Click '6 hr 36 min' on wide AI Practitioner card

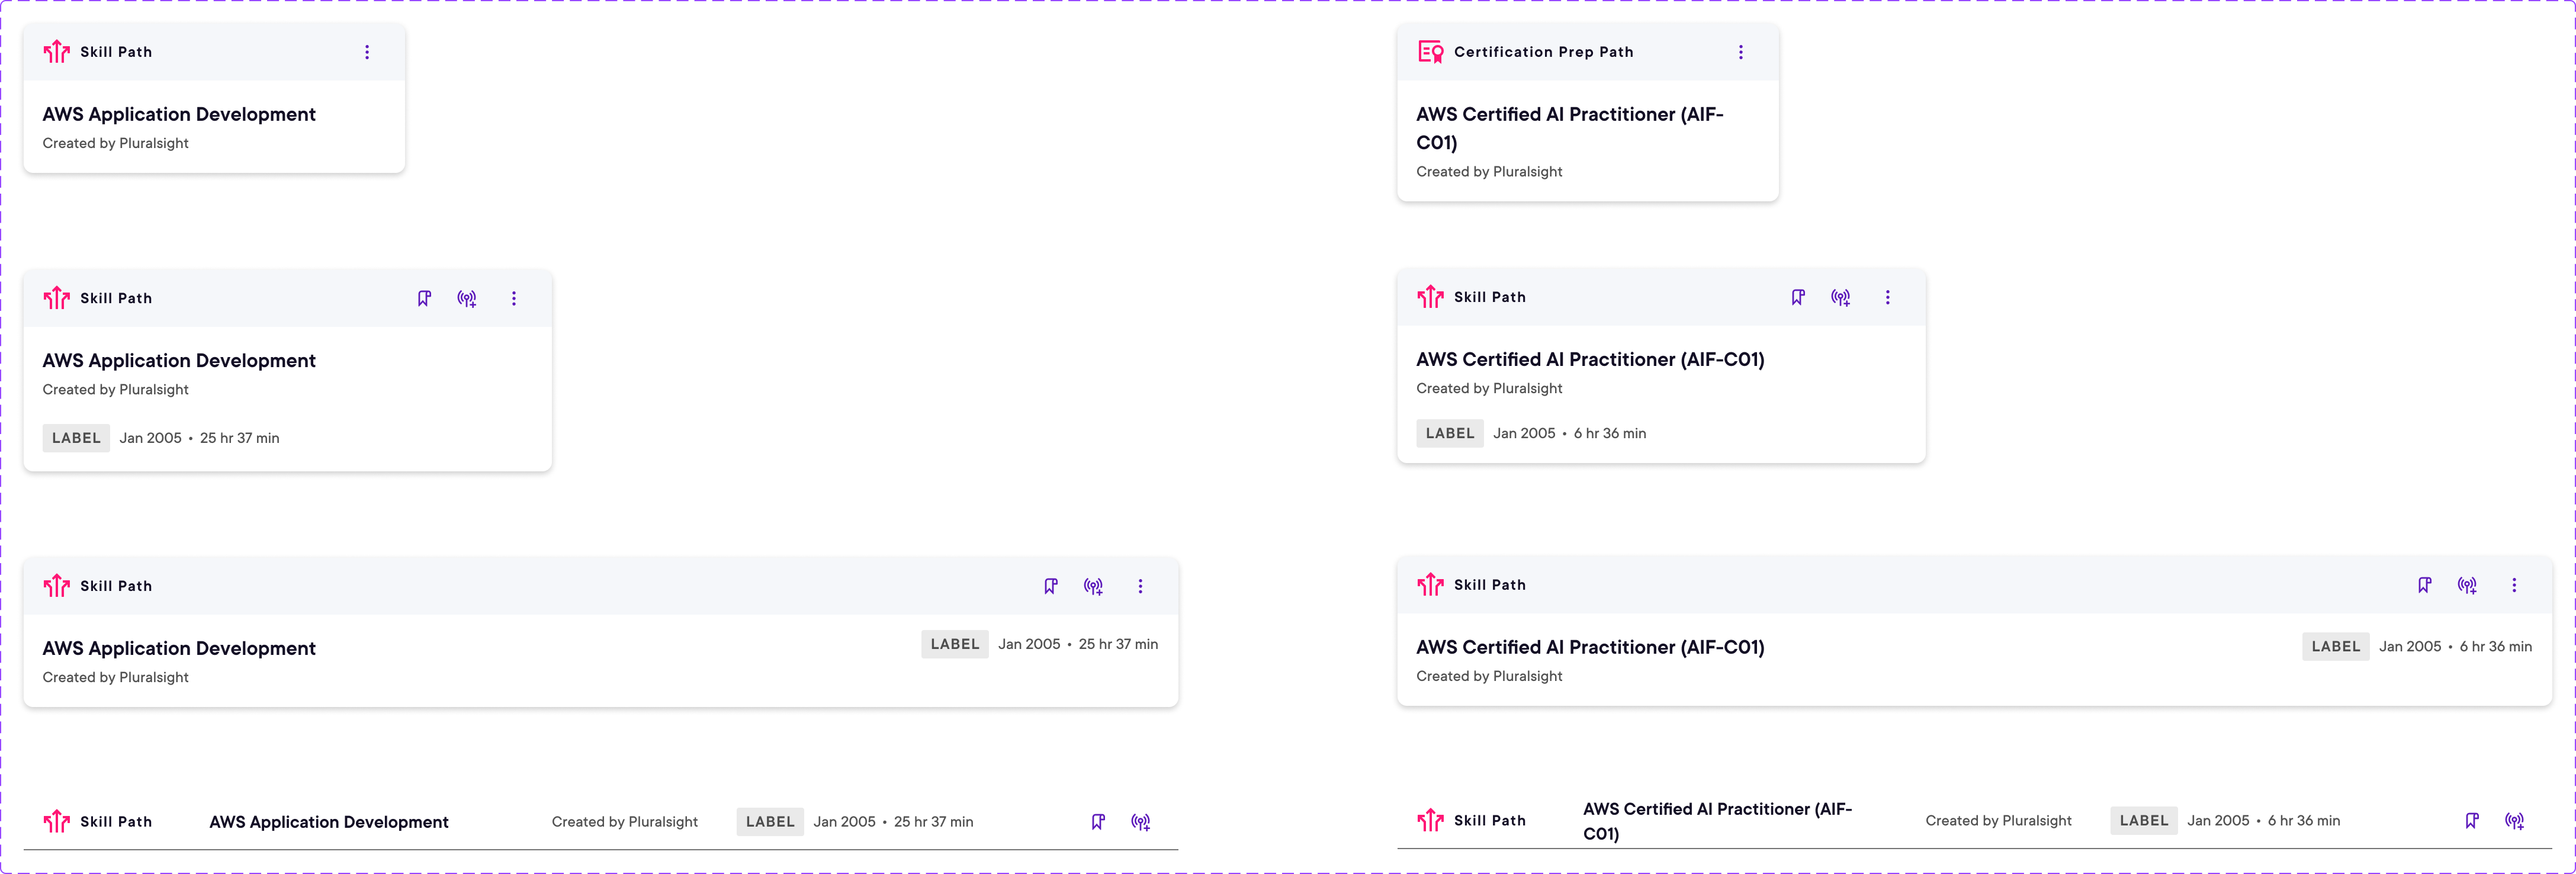(2496, 646)
